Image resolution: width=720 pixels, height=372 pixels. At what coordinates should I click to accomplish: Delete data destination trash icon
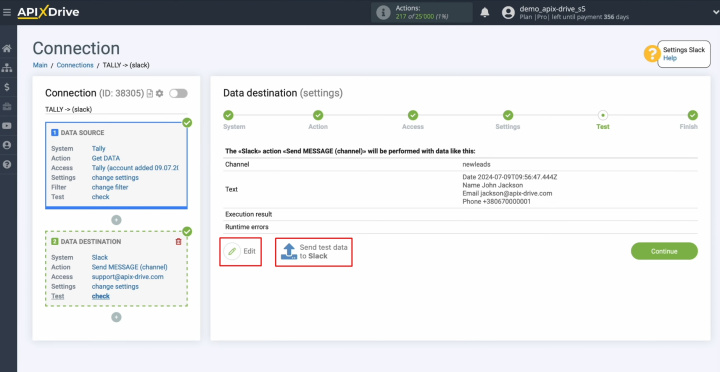179,242
